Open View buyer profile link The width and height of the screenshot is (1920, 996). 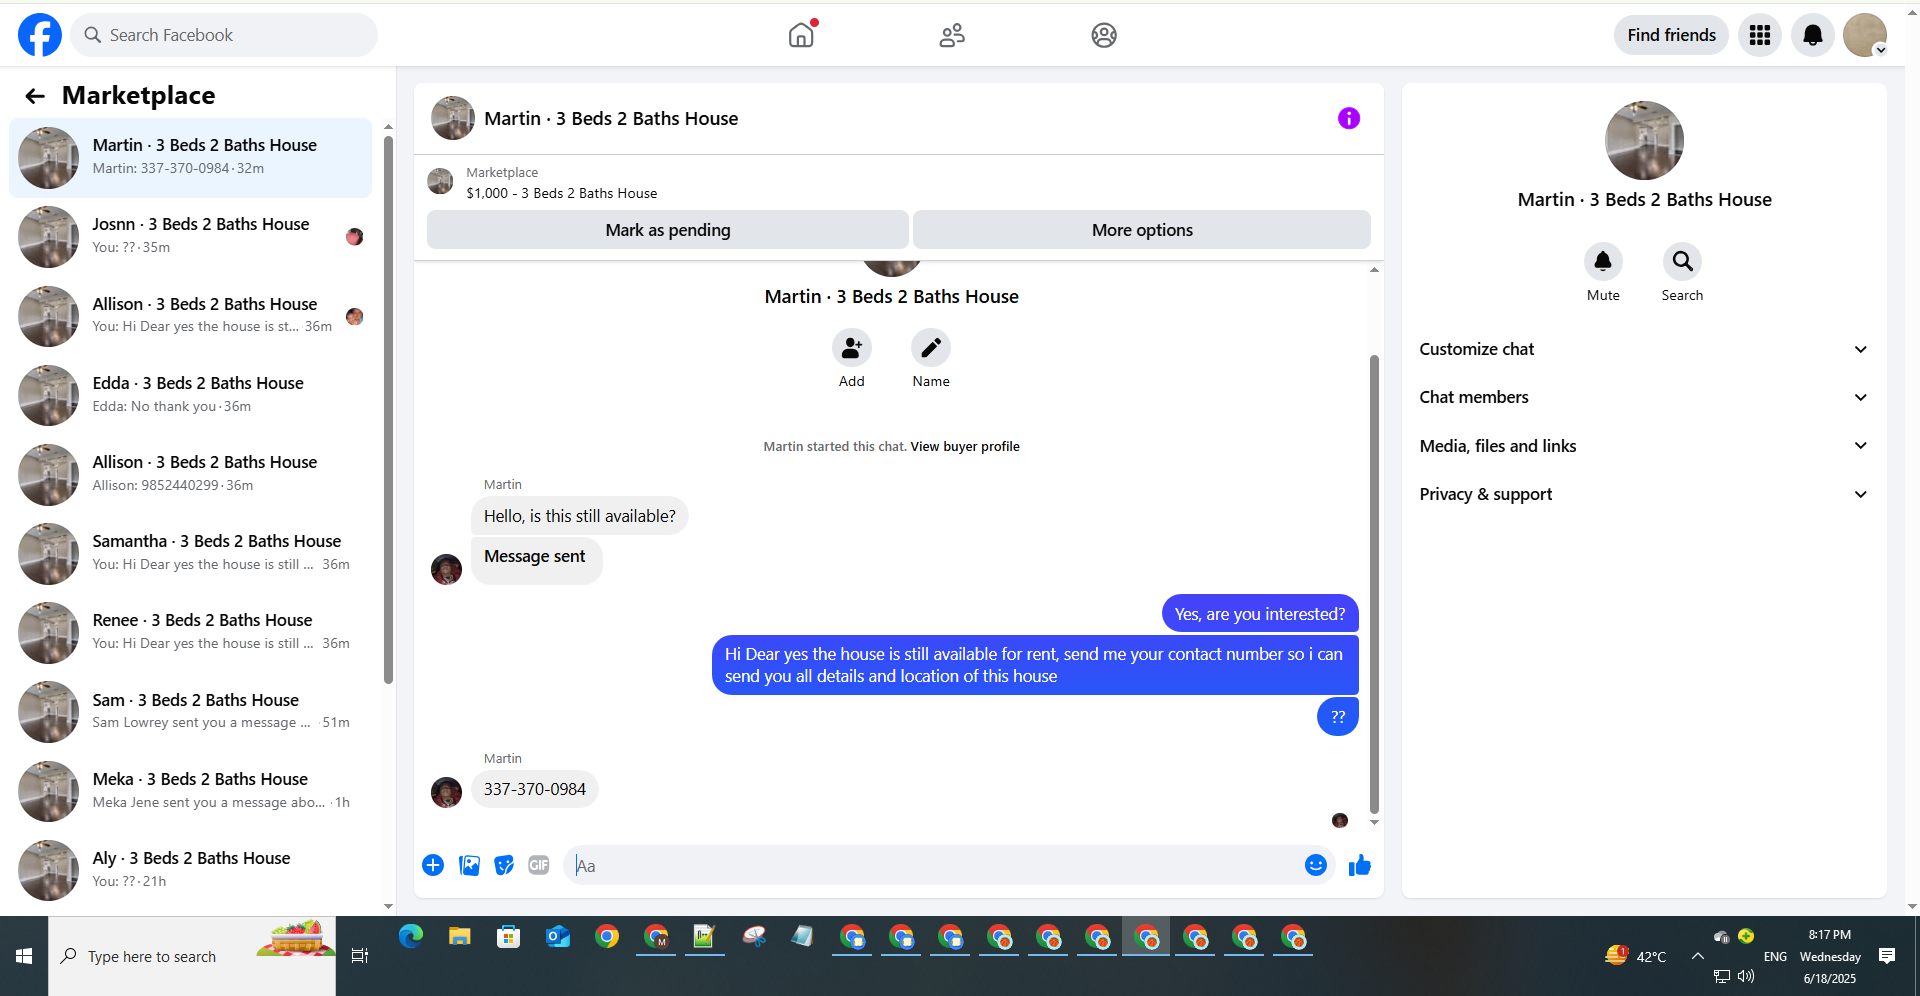(x=965, y=447)
